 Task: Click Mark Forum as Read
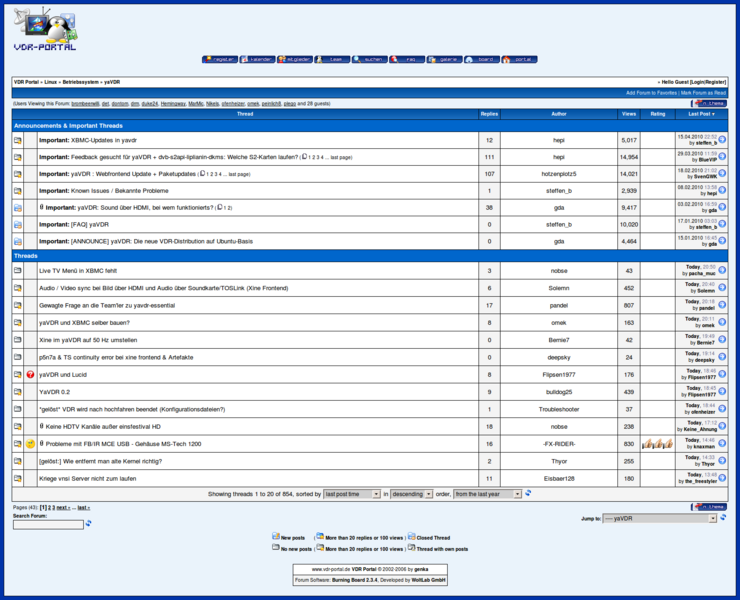[x=703, y=93]
